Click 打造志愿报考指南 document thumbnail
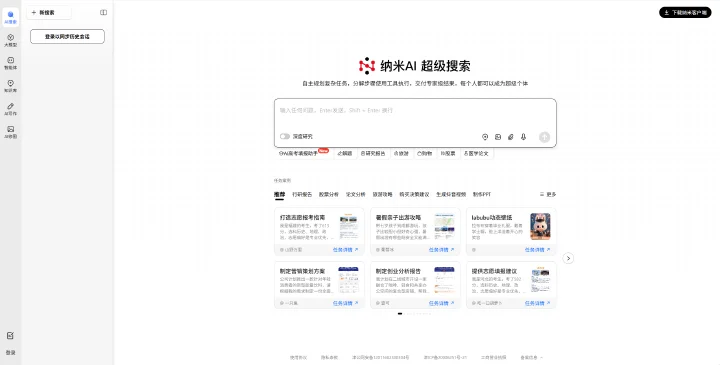Viewport: 720px width, 365px height. pos(349,226)
